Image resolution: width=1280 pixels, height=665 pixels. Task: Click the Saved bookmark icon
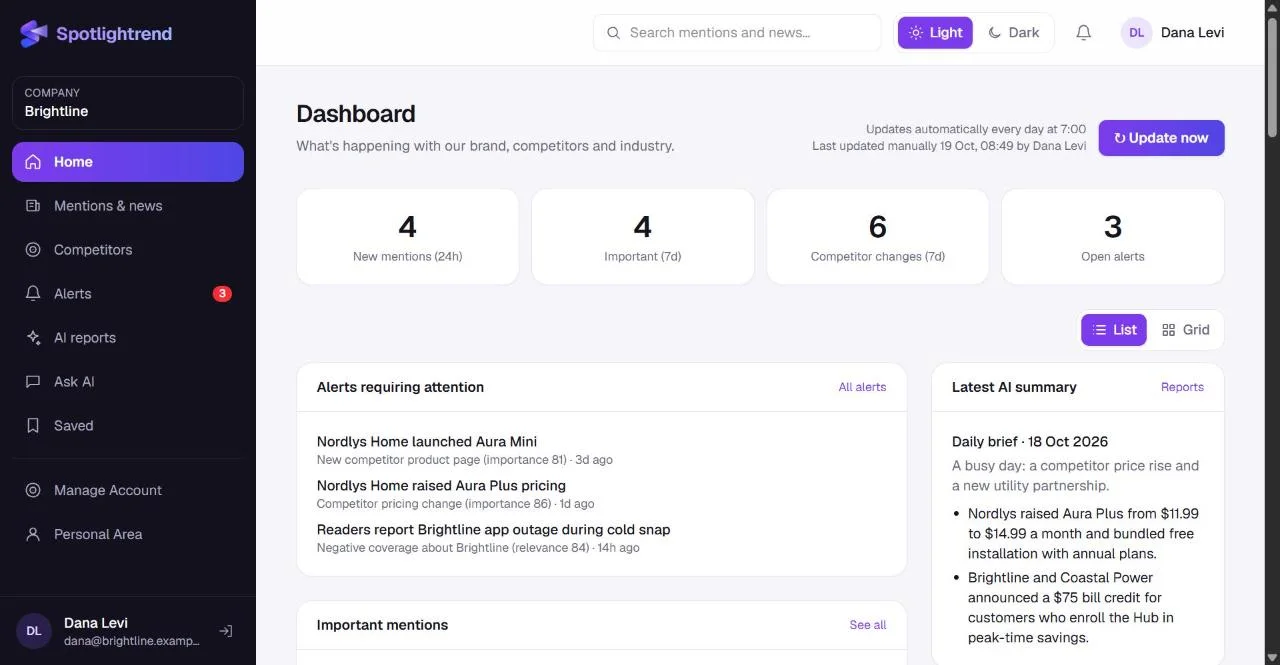33,426
